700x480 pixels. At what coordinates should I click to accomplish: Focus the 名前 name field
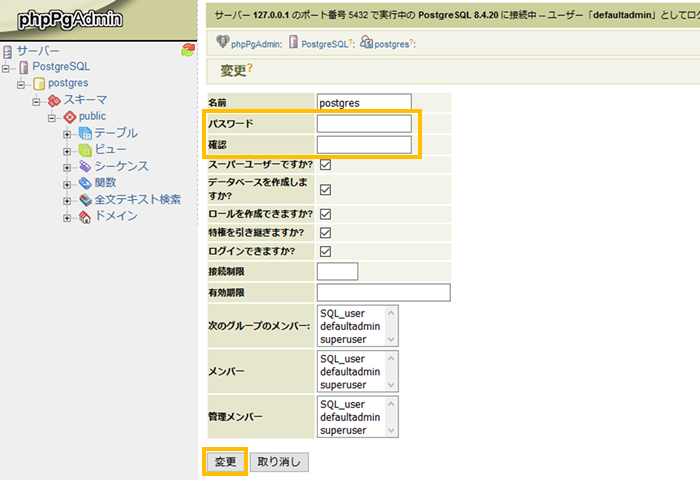coord(364,103)
